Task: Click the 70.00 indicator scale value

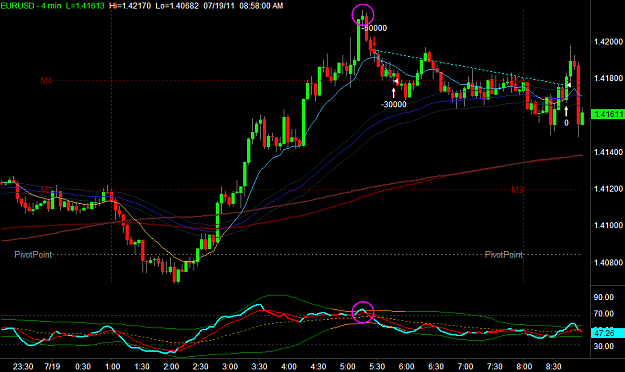Action: point(603,314)
